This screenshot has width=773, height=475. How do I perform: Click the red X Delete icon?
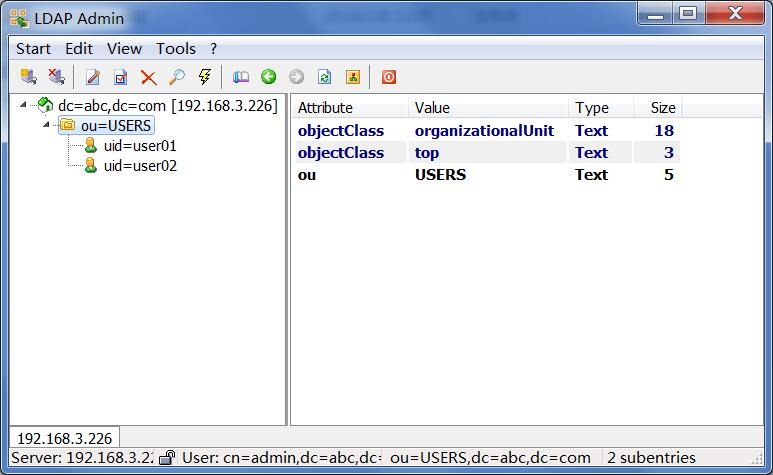point(148,77)
